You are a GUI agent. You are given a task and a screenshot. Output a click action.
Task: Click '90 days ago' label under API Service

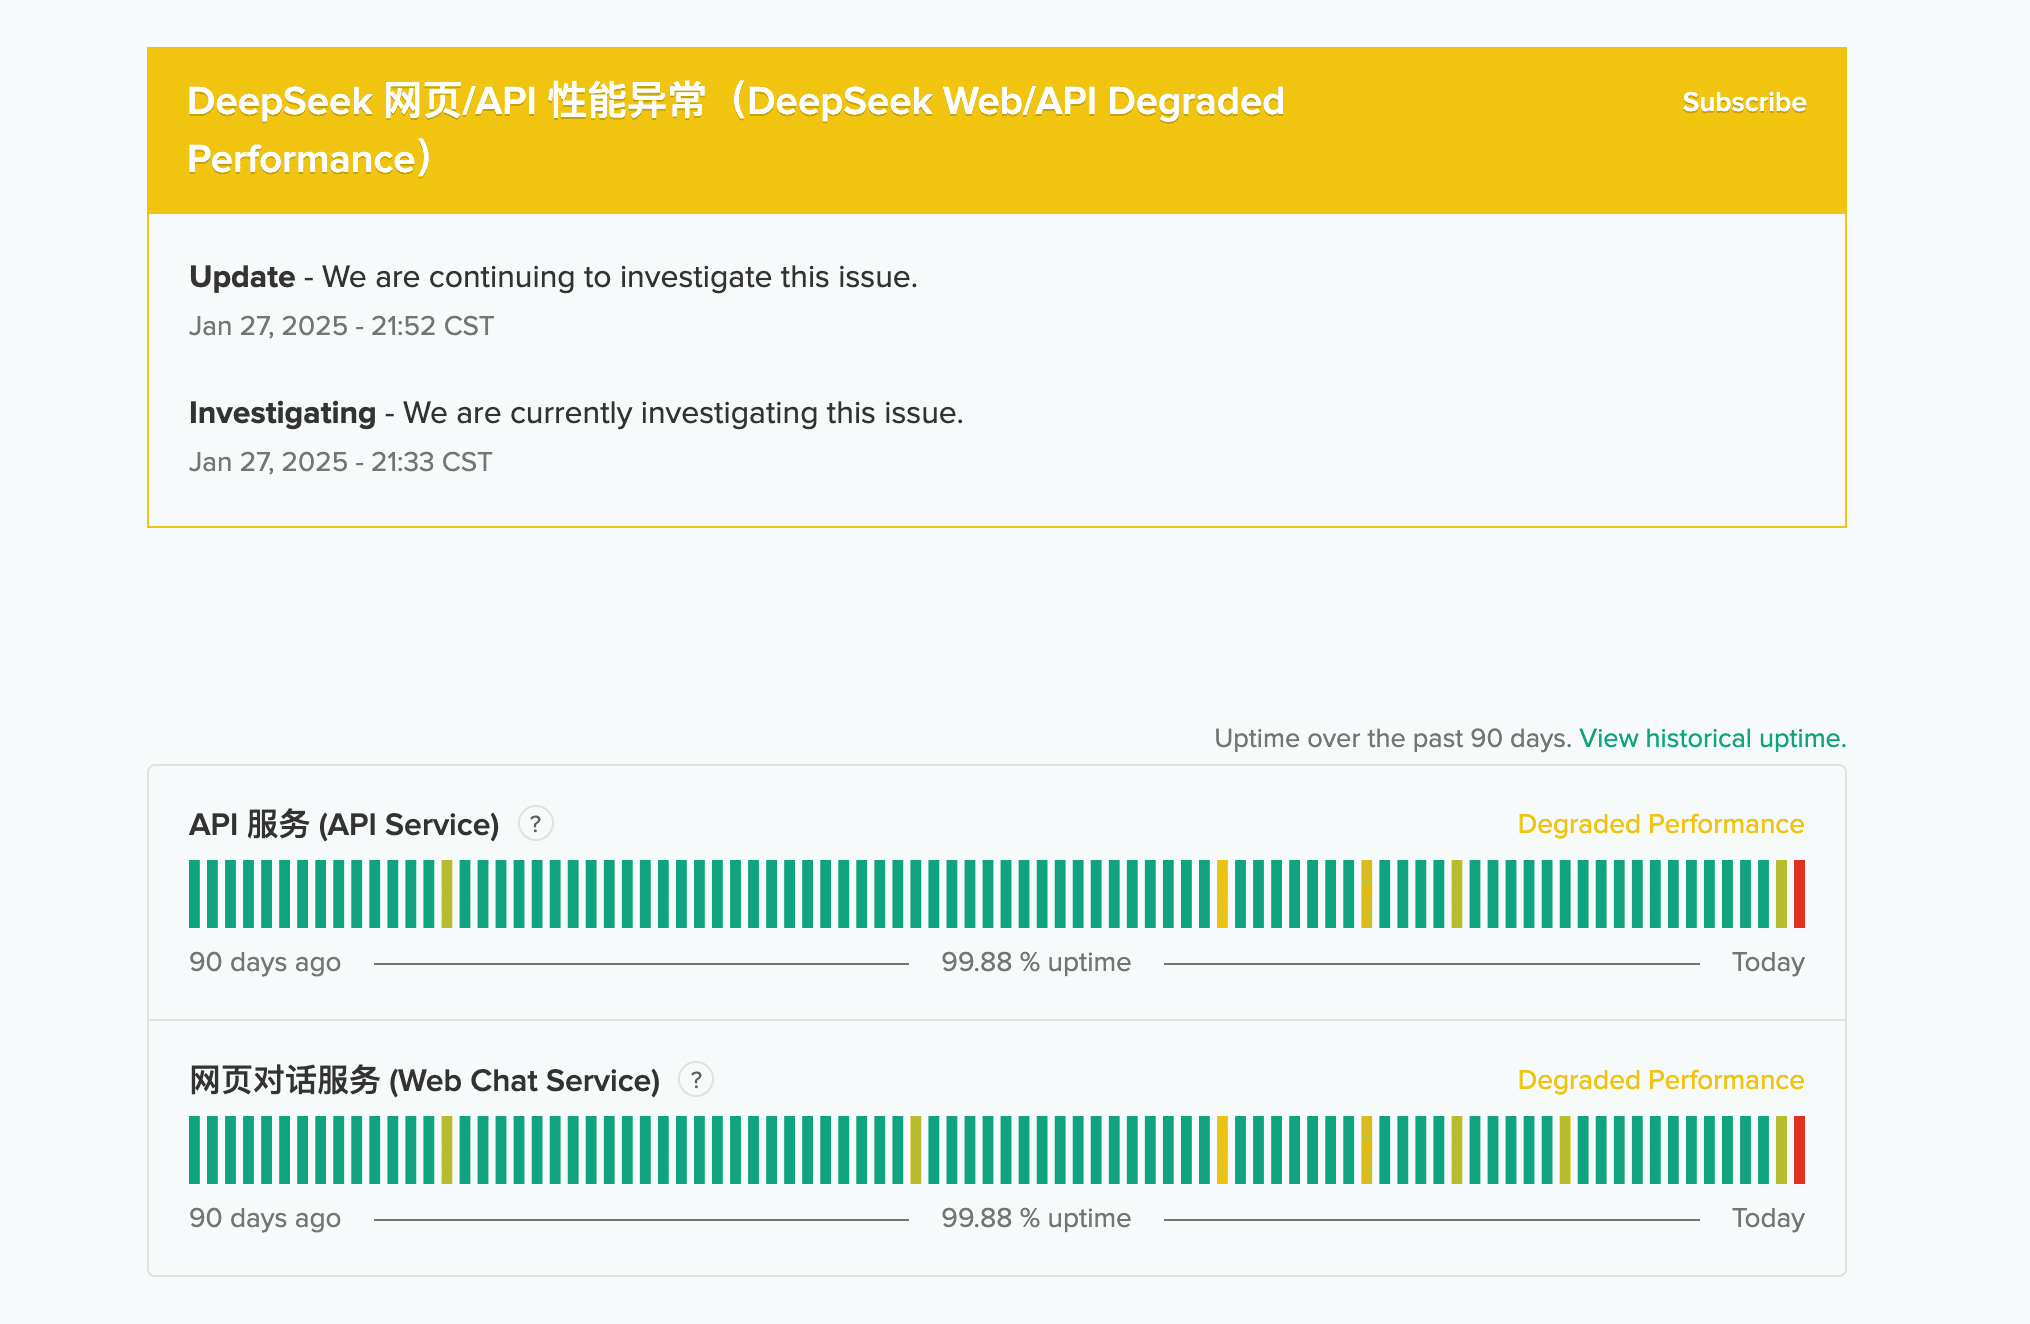click(265, 962)
